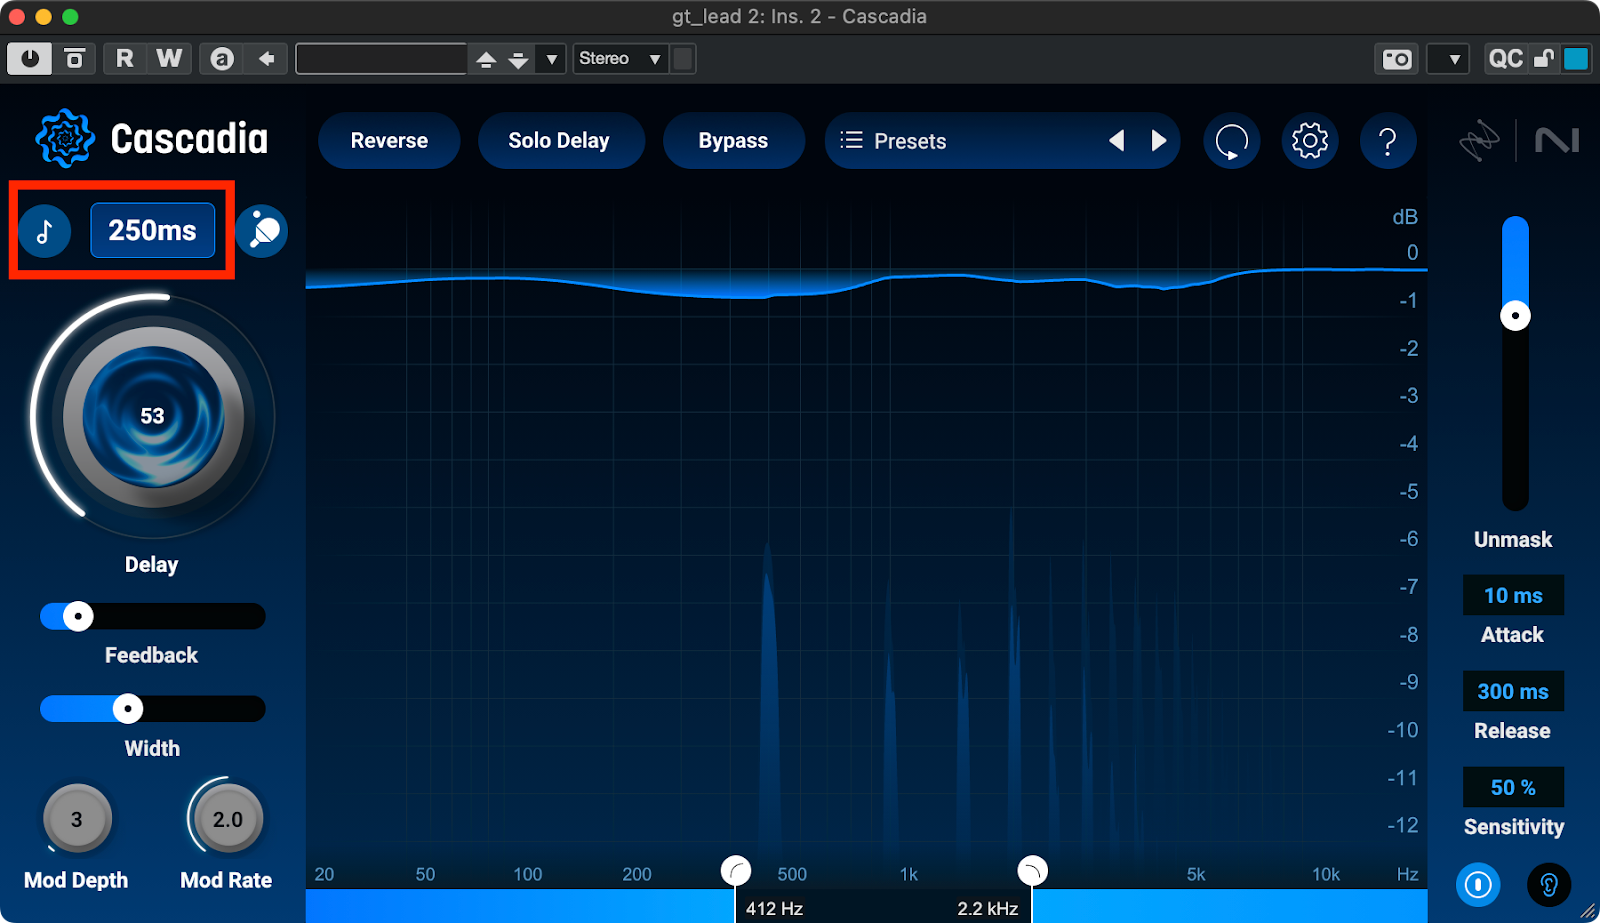The height and width of the screenshot is (923, 1600).
Task: Click the teal square indicator in toolbar
Action: pos(1576,59)
